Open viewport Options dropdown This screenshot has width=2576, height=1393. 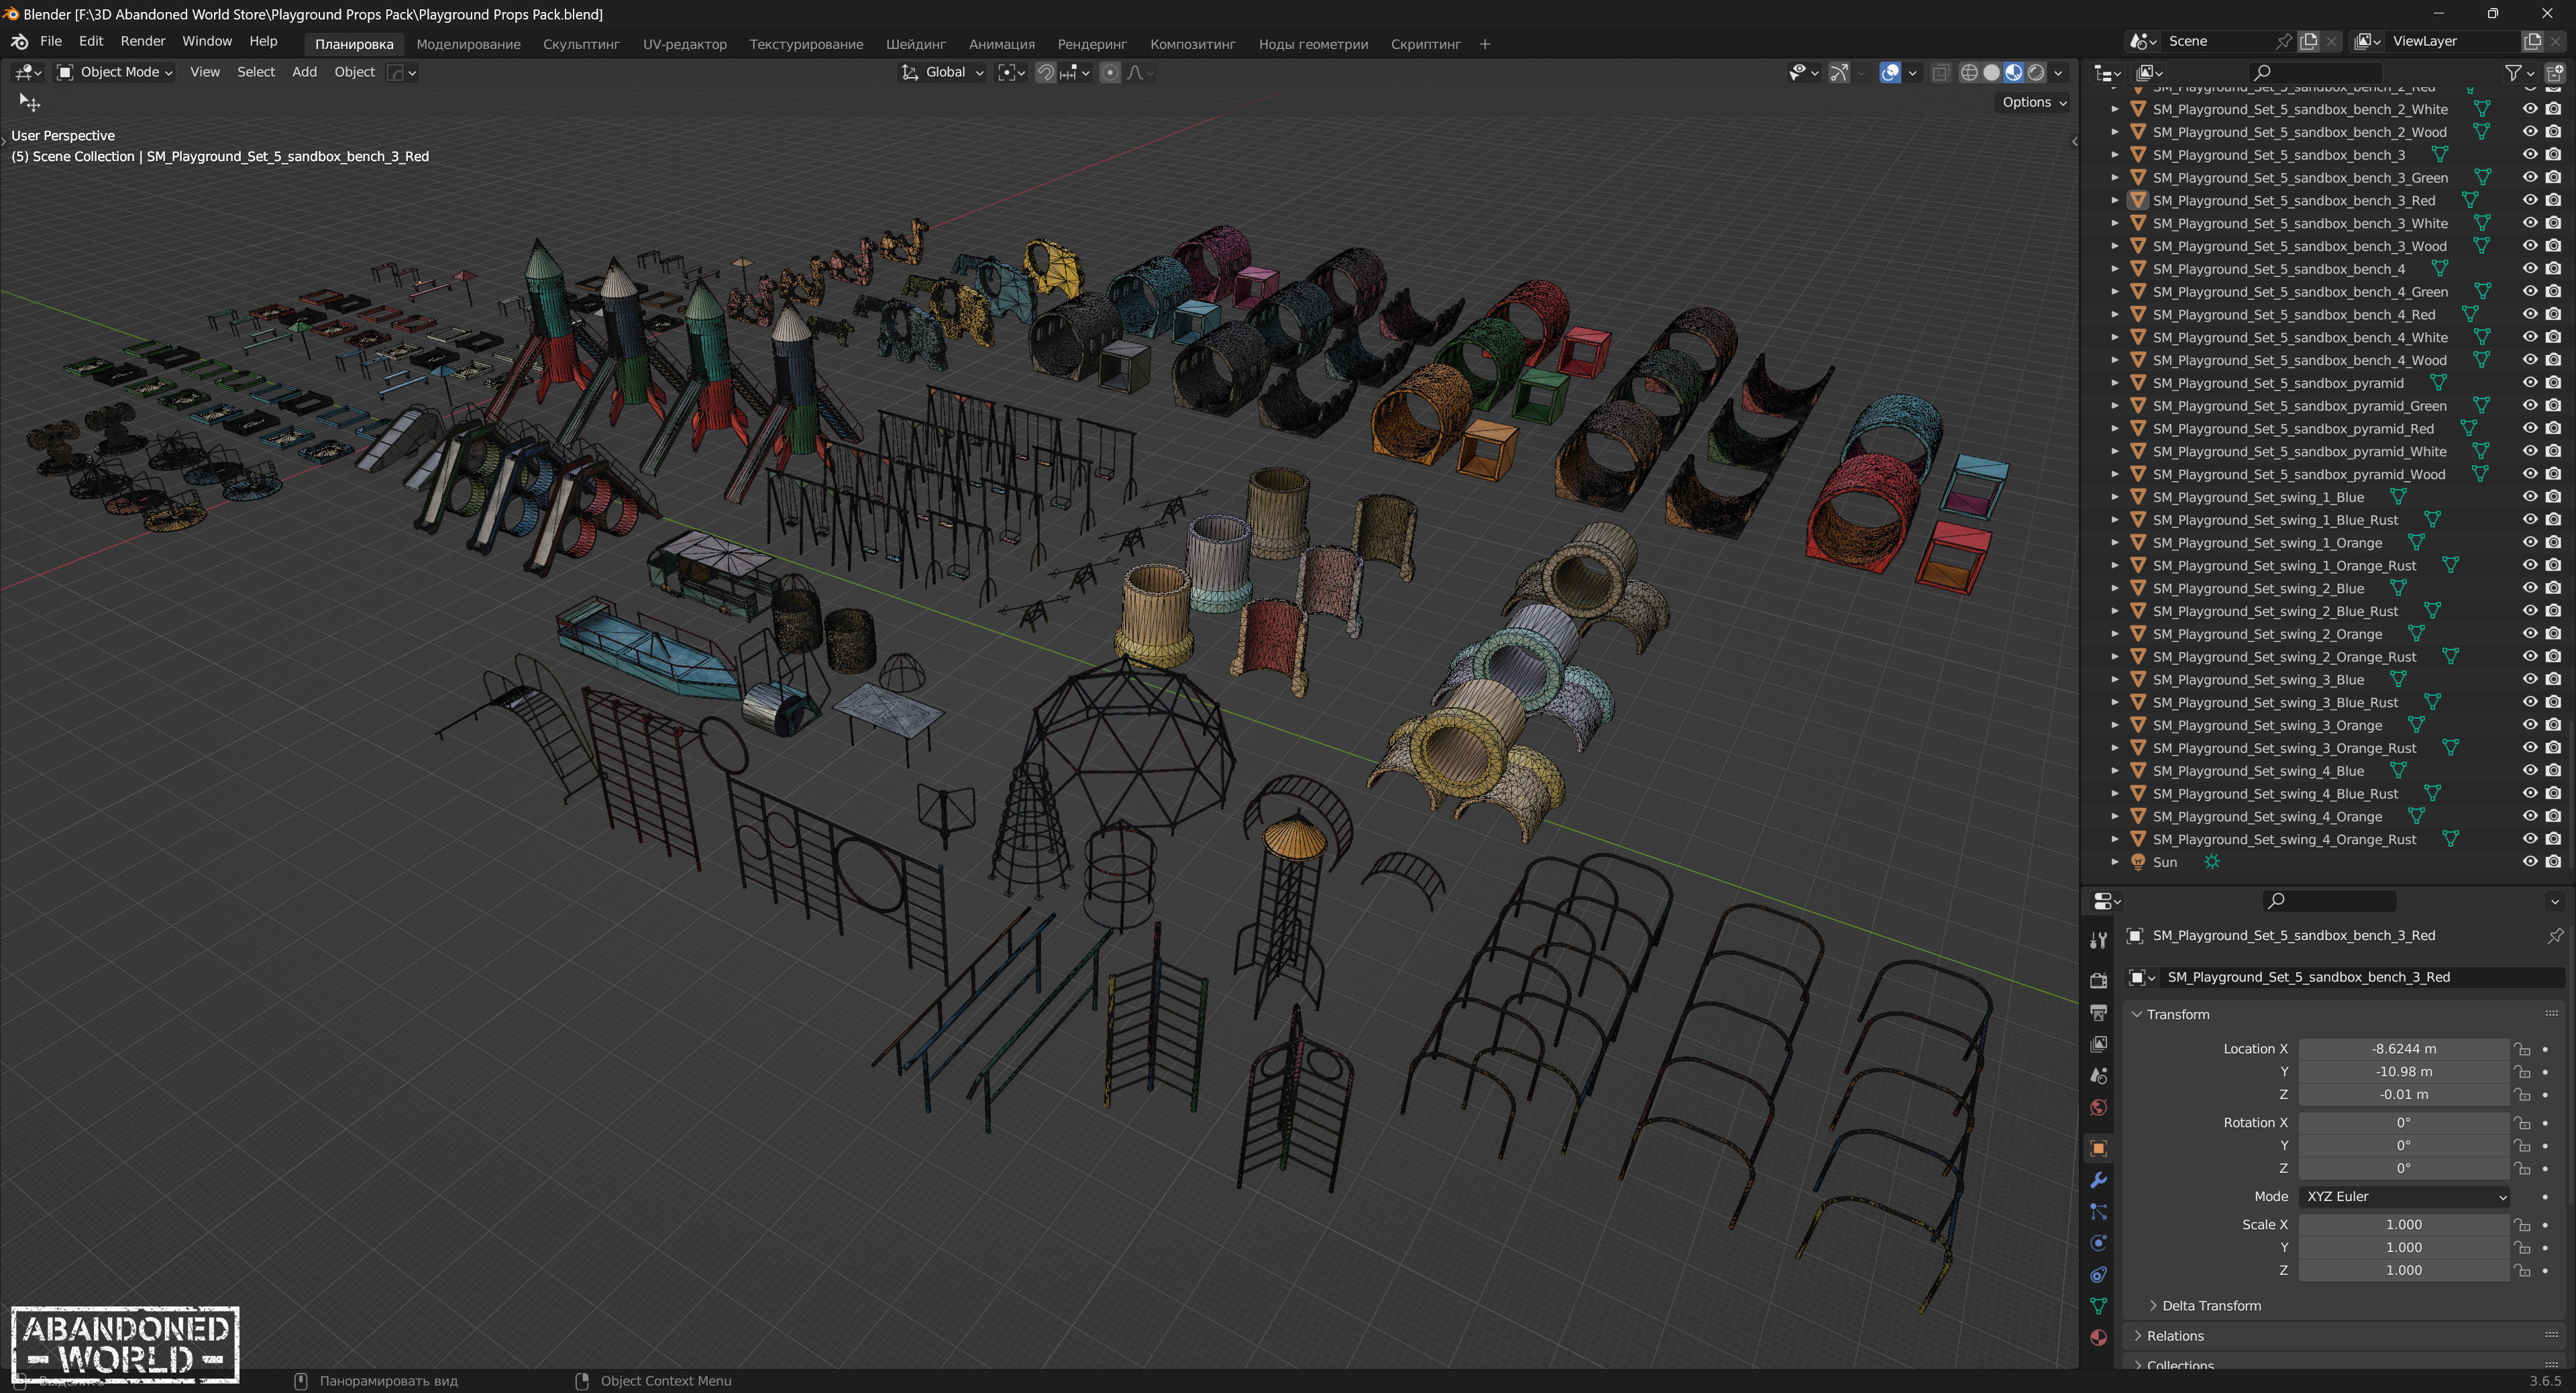tap(2033, 102)
